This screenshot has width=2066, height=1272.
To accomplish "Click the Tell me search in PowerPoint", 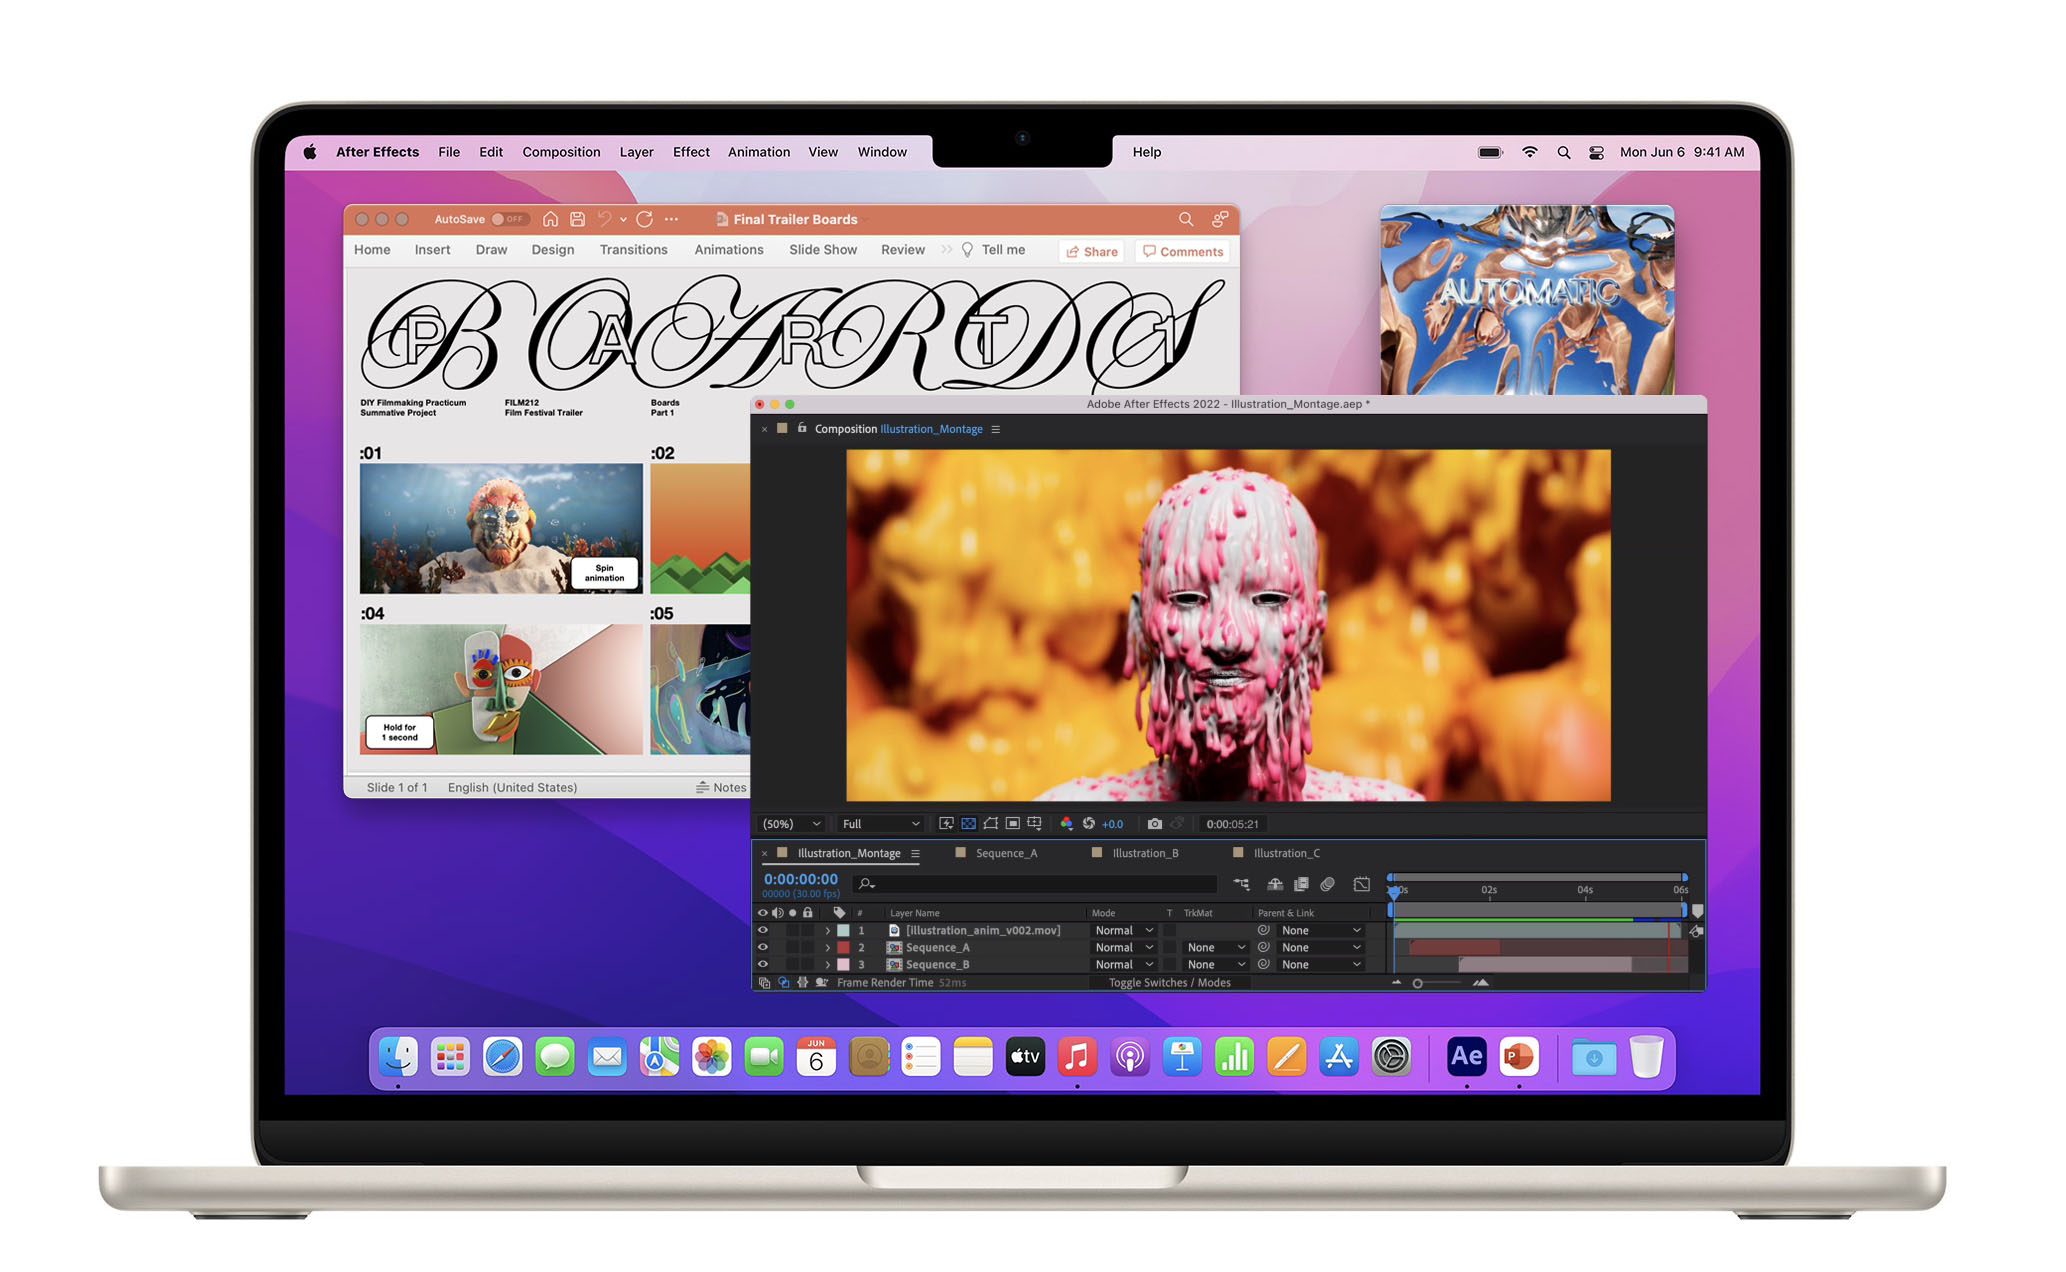I will point(993,250).
